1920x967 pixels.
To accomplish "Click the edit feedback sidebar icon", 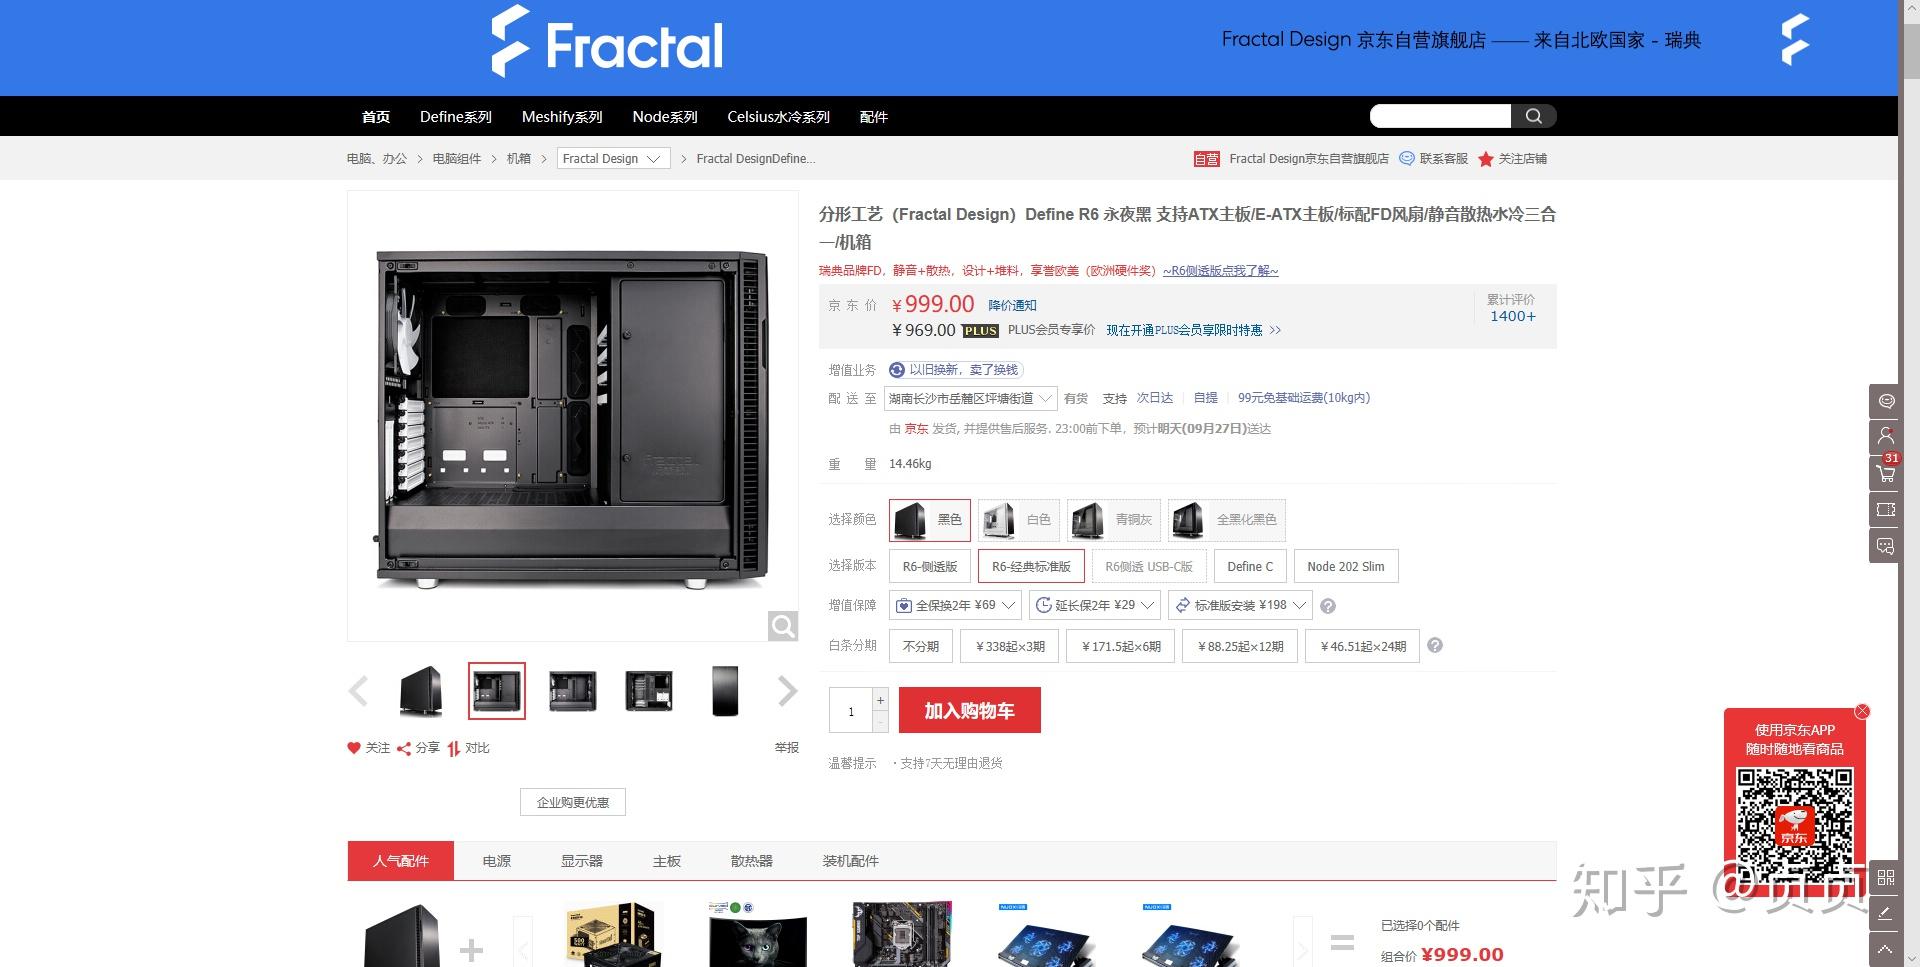I will (x=1886, y=913).
